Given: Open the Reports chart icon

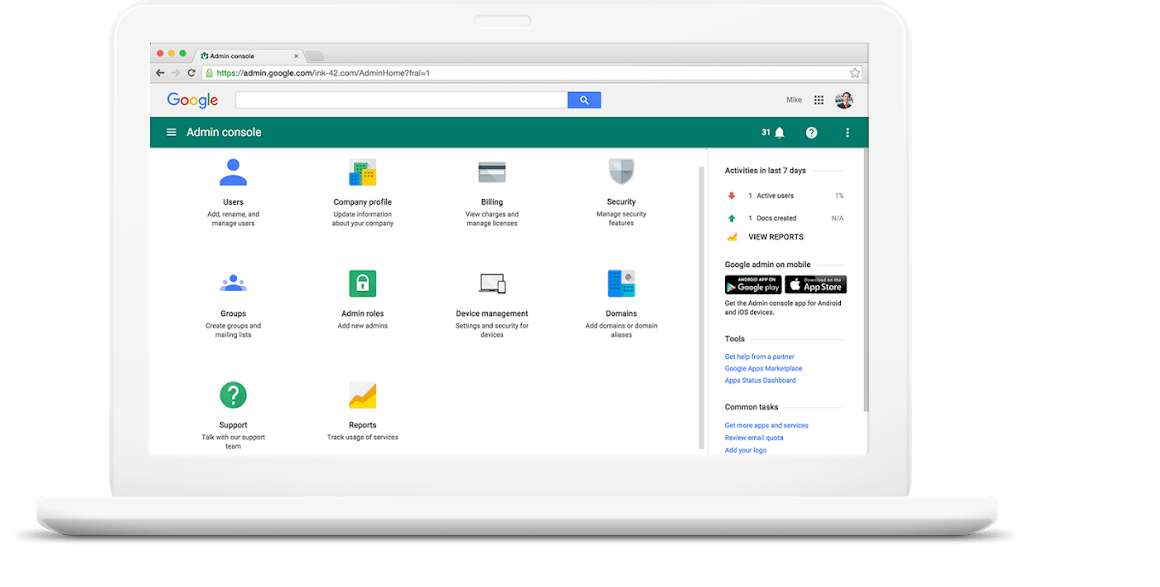Looking at the screenshot, I should pos(362,395).
